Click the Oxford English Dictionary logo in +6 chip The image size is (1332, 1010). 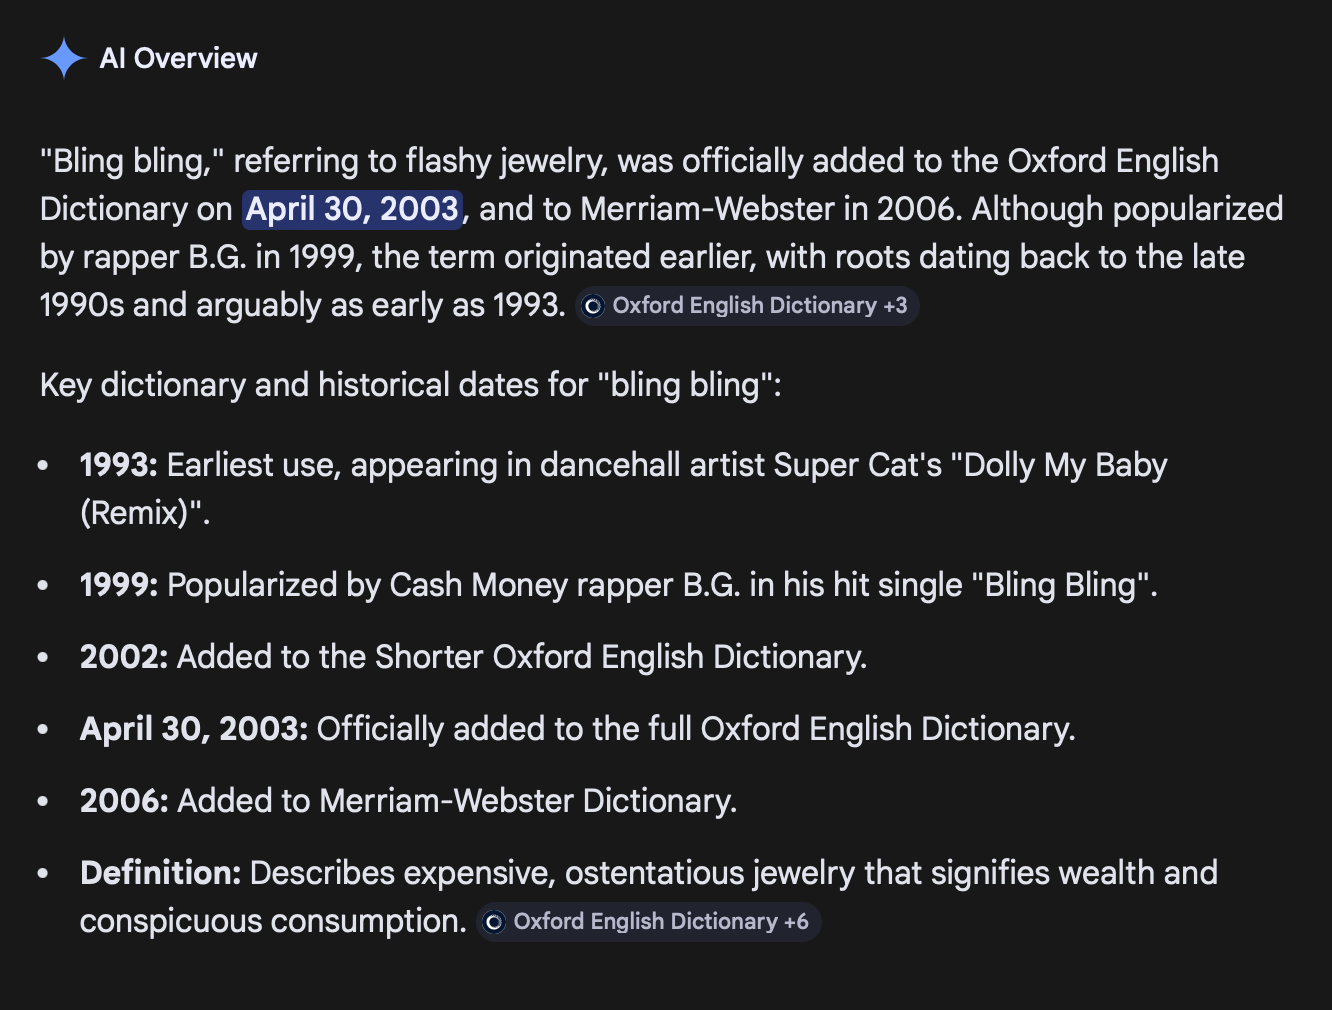coord(494,922)
